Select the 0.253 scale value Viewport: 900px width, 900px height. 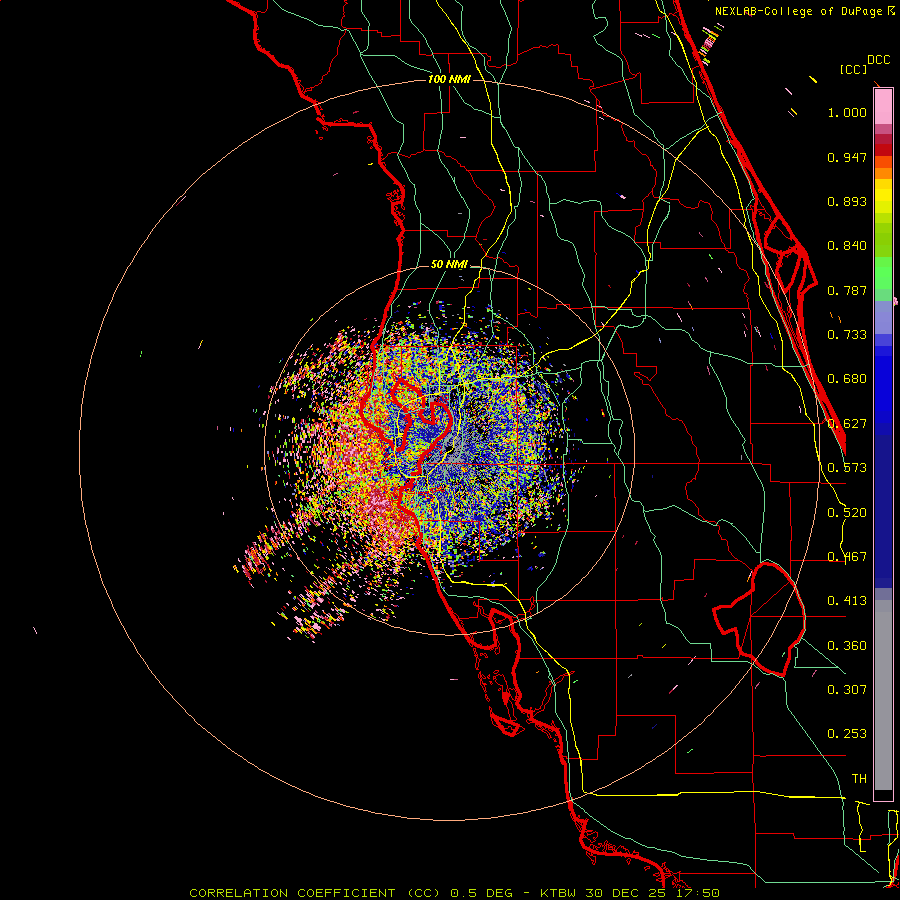coord(847,734)
